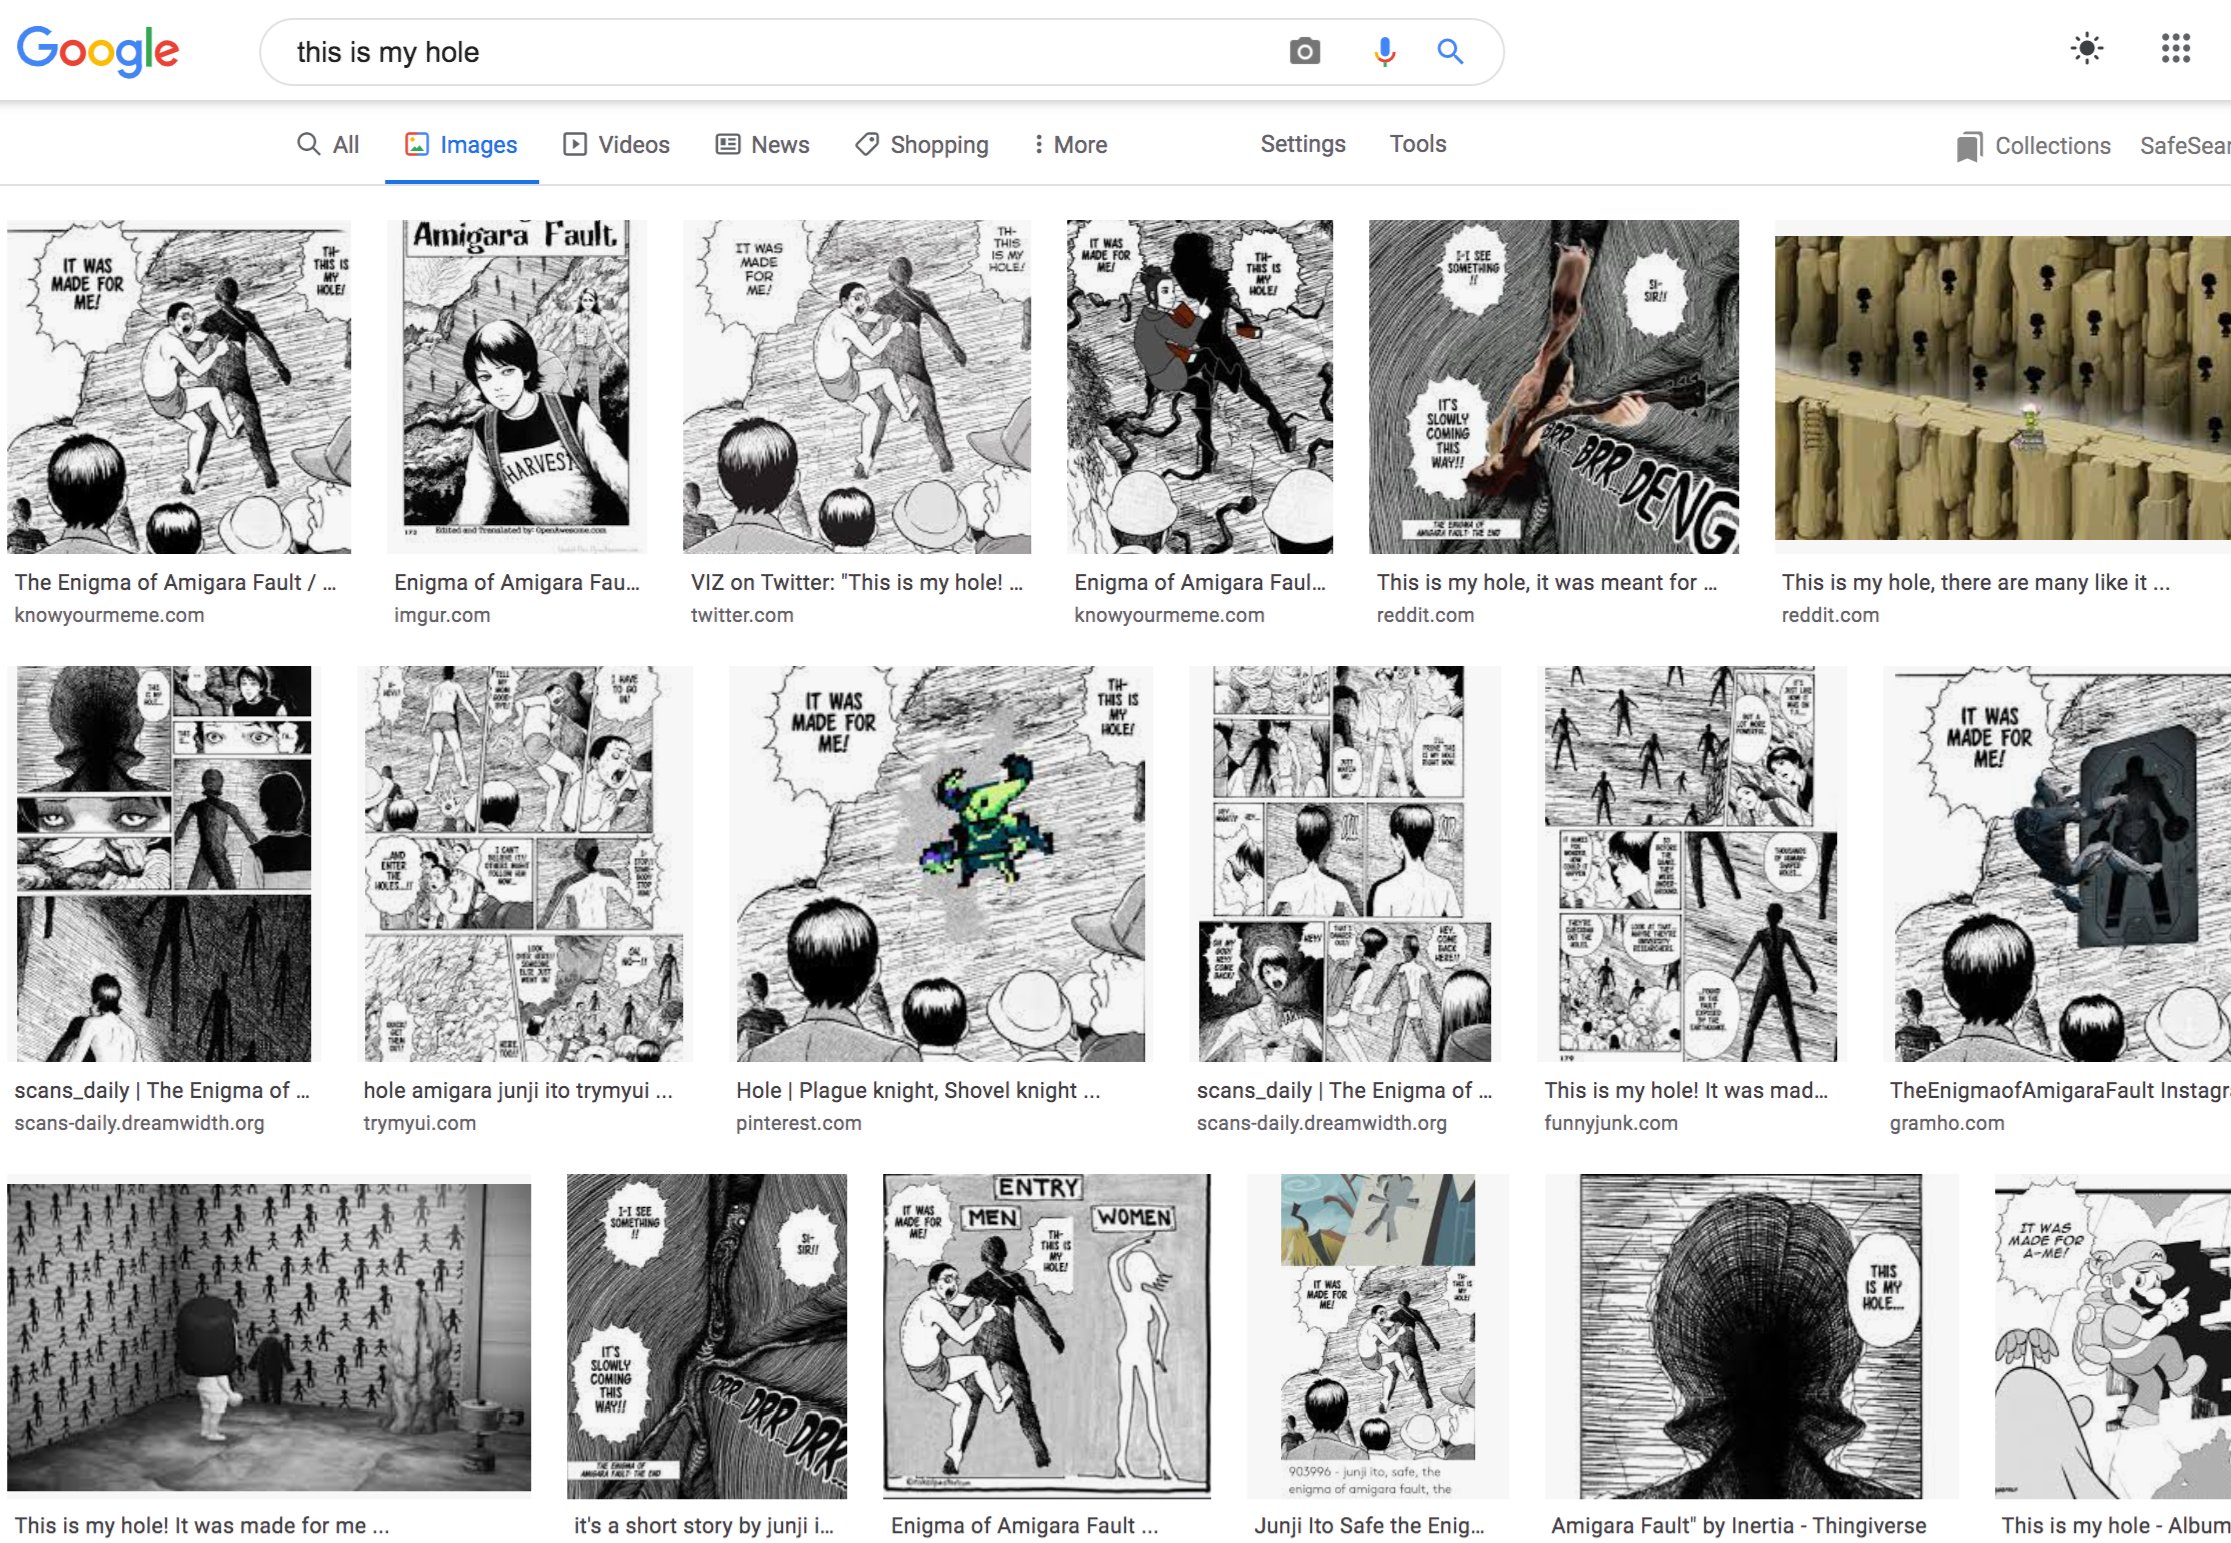
Task: Open search by image camera icon
Action: pos(1304,51)
